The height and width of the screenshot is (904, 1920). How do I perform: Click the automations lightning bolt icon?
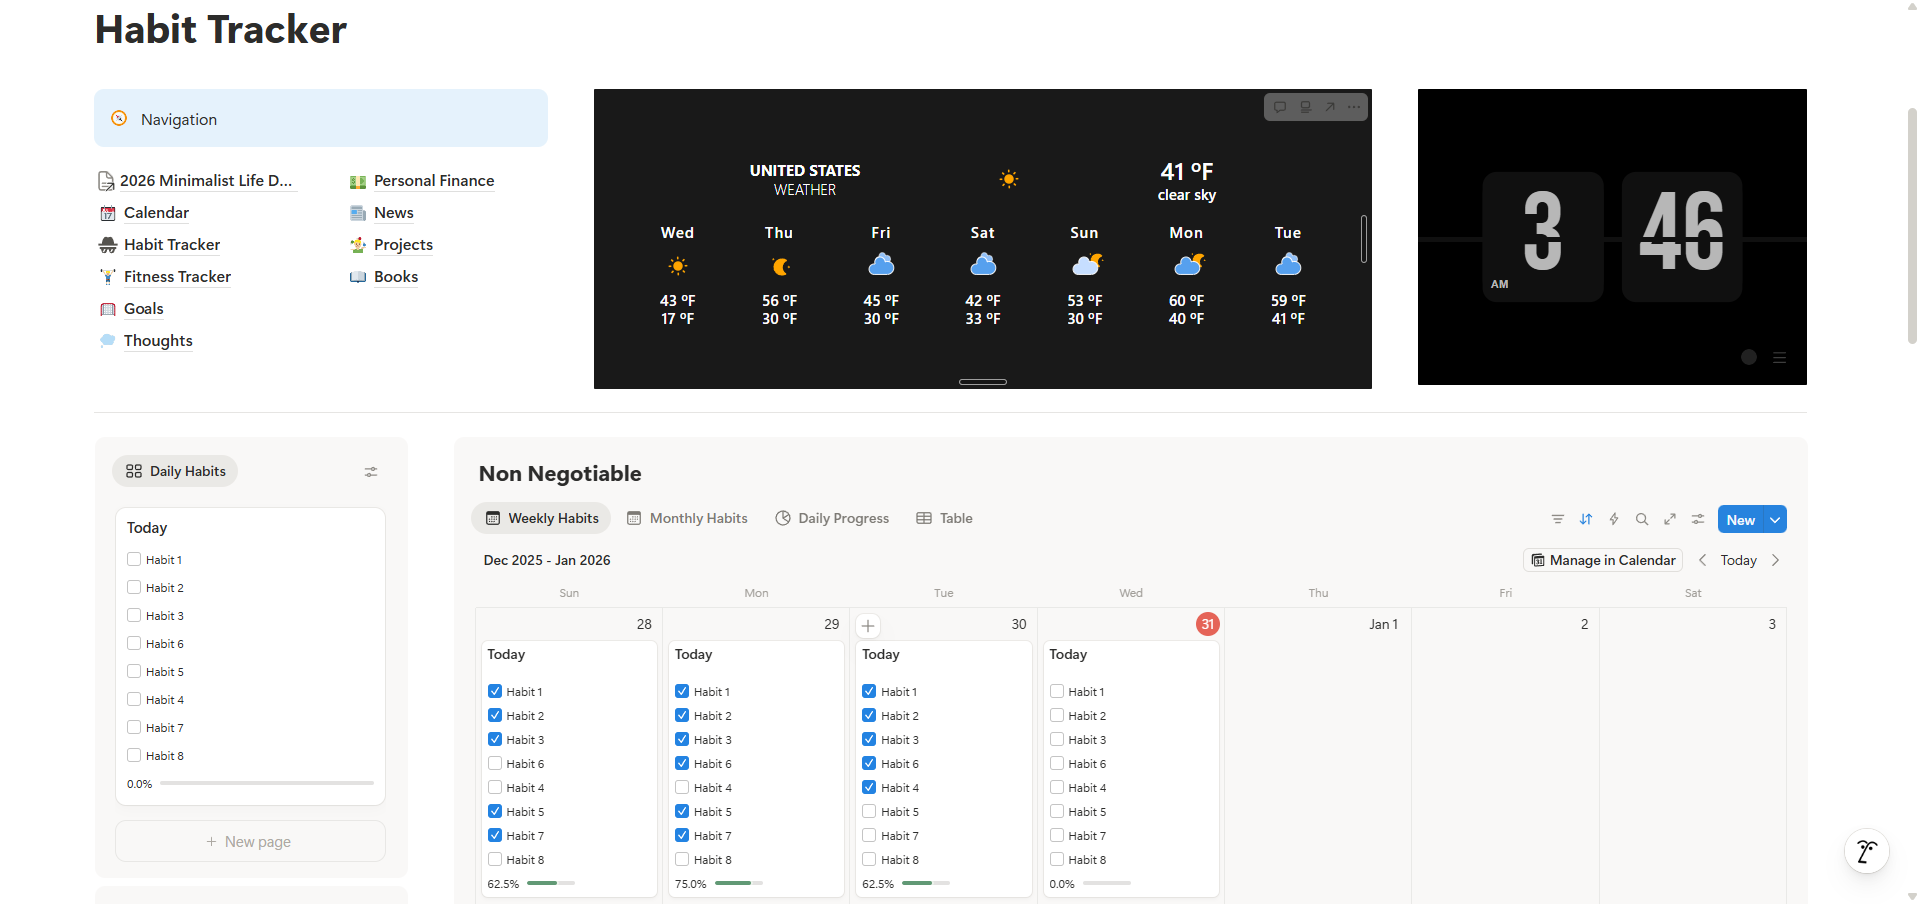(1614, 519)
